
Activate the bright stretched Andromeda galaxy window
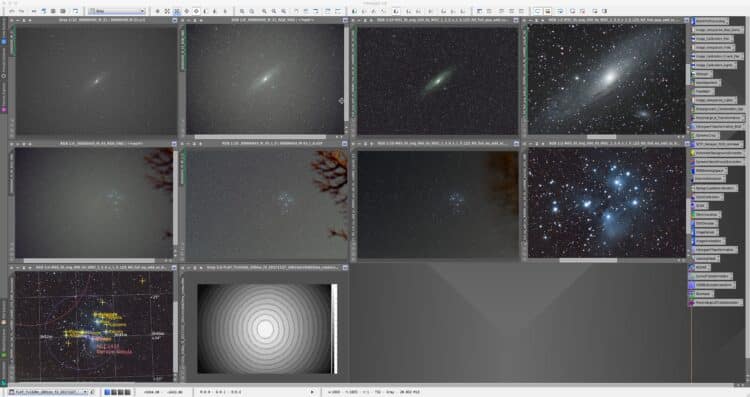tap(607, 79)
